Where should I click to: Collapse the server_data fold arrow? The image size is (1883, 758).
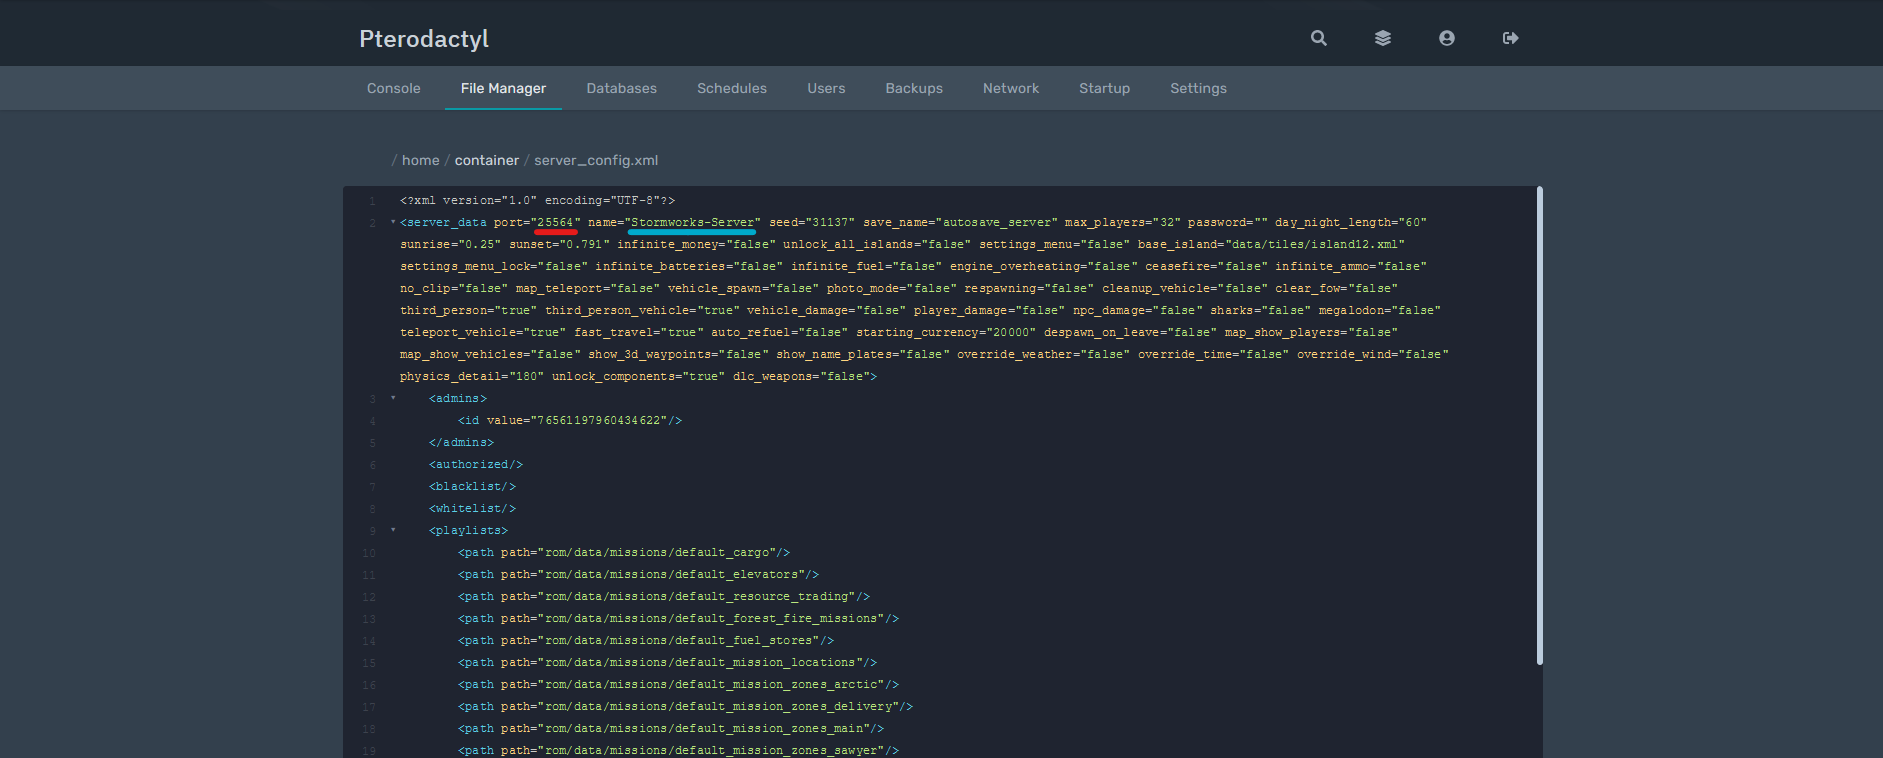[x=393, y=222]
